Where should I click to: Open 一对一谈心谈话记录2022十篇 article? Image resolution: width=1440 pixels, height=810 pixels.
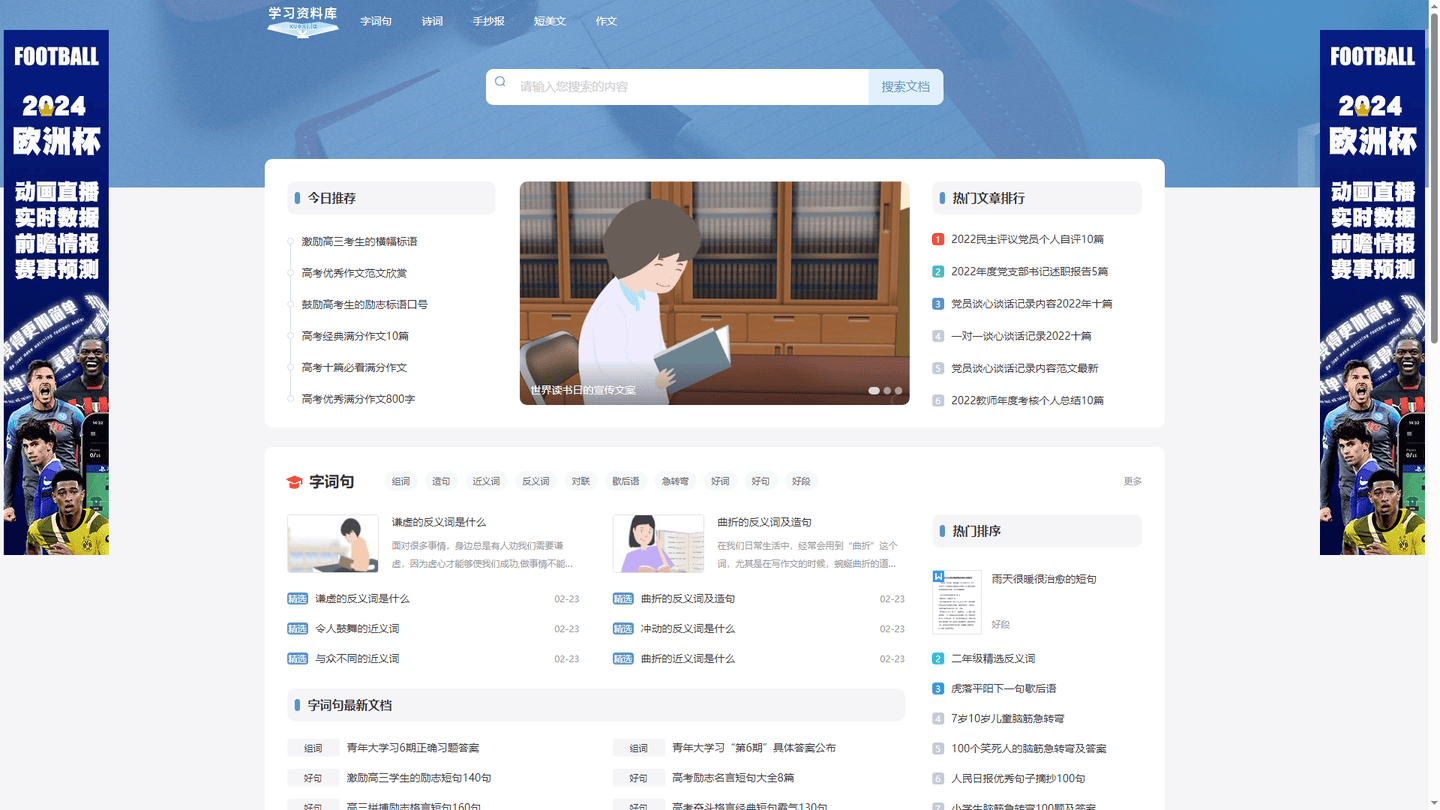[x=1021, y=336]
